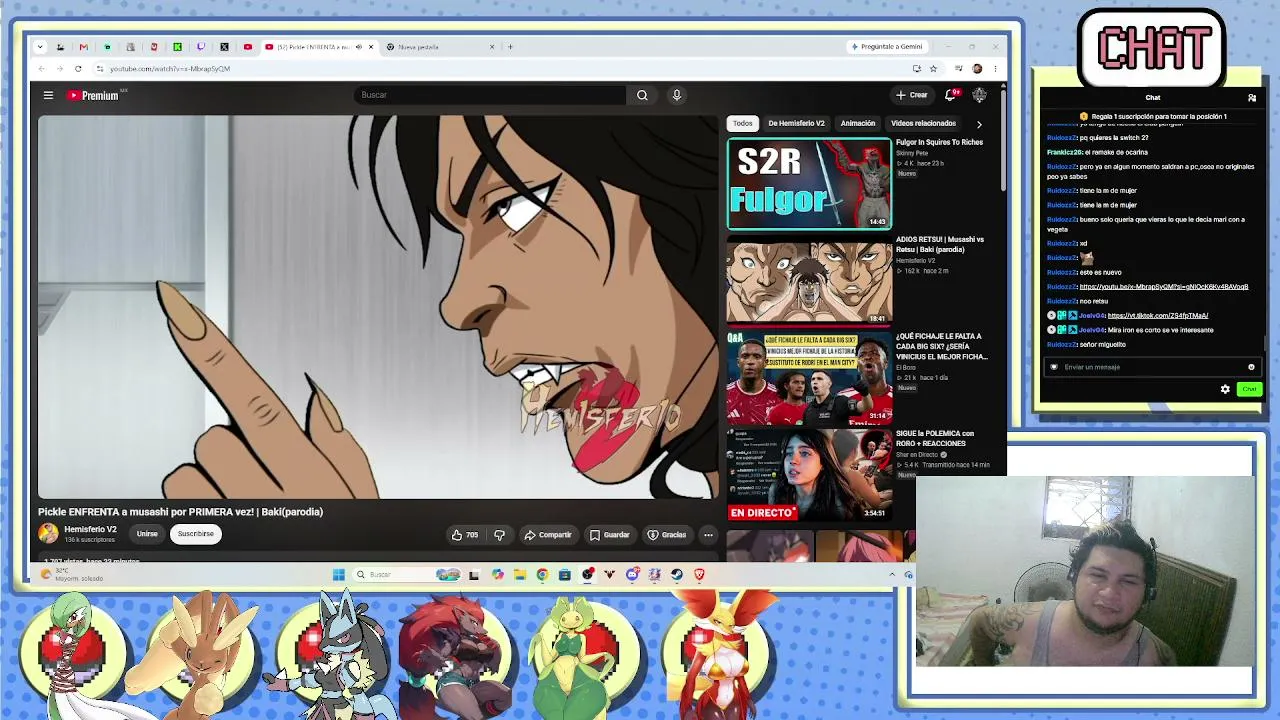Viewport: 1280px width, 720px height.
Task: Open Steam from the taskbar
Action: click(x=677, y=574)
